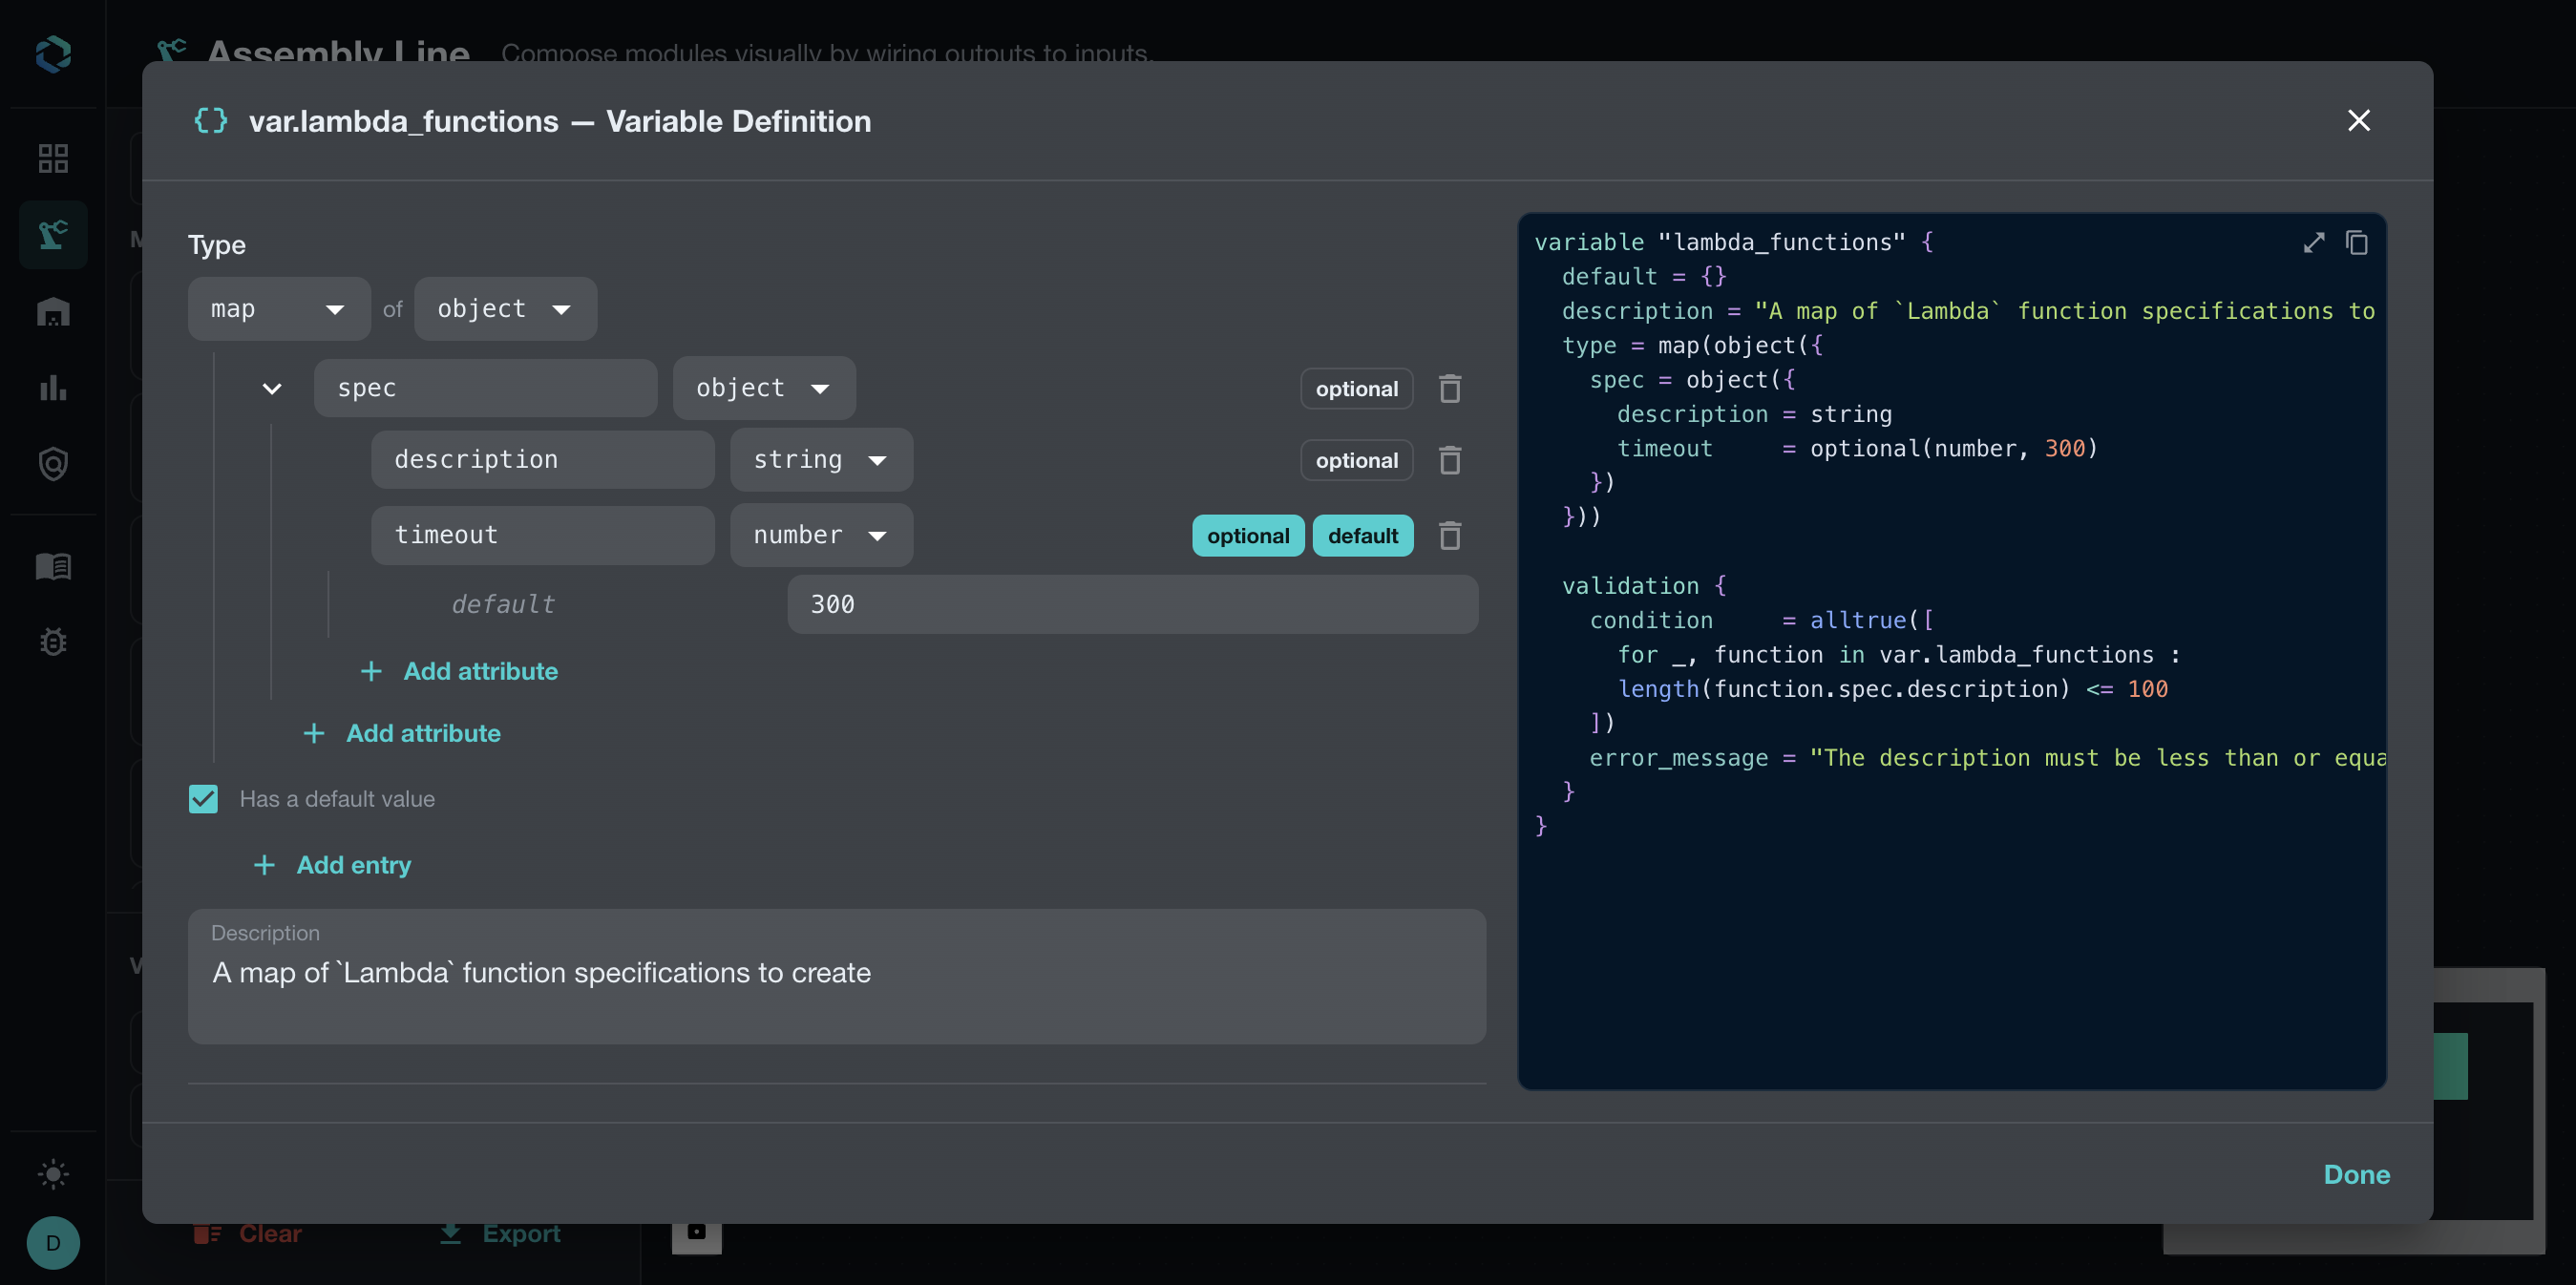This screenshot has height=1285, width=2576.
Task: Open the timeout number type dropdown
Action: 821,535
